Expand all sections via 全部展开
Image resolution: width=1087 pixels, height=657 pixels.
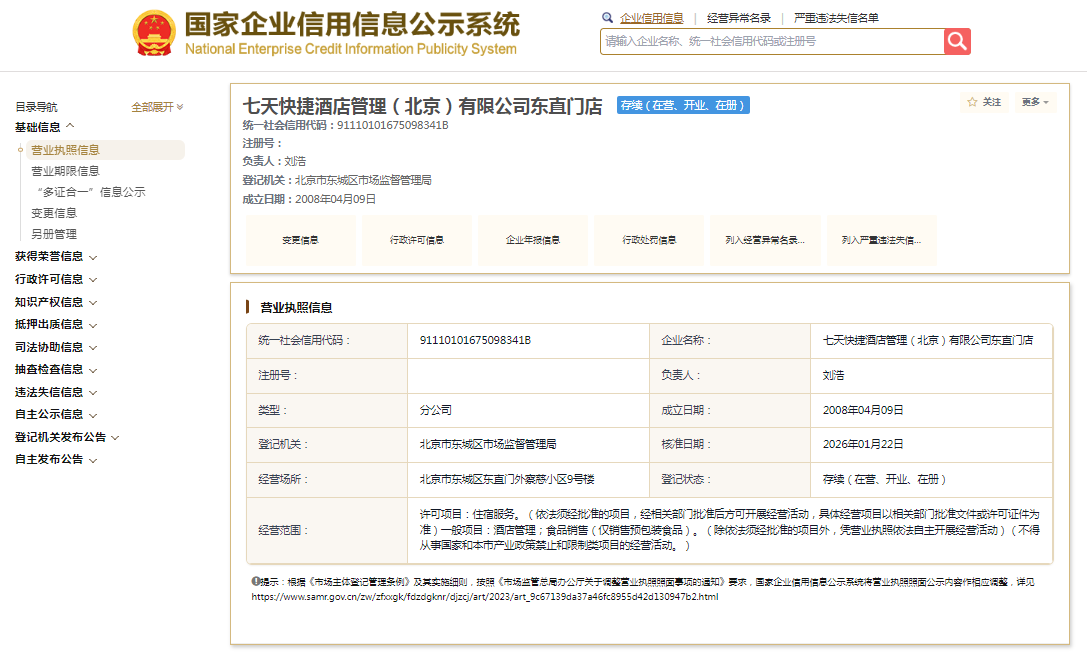[157, 107]
